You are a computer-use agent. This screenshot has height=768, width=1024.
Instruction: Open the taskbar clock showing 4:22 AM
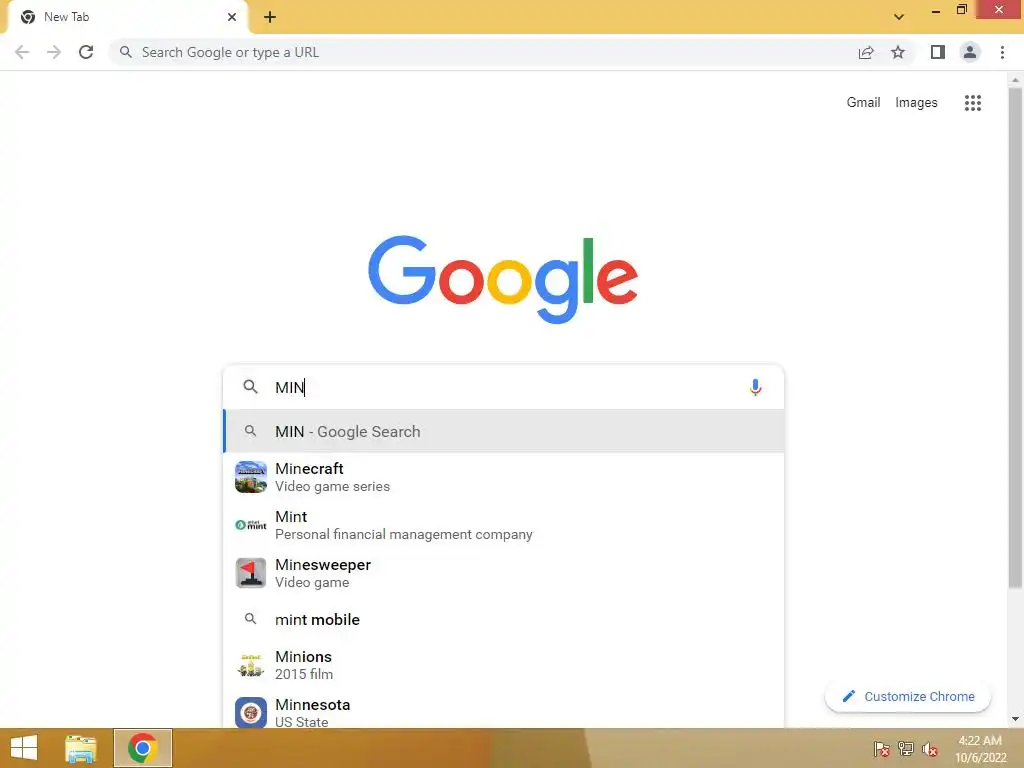tap(980, 749)
